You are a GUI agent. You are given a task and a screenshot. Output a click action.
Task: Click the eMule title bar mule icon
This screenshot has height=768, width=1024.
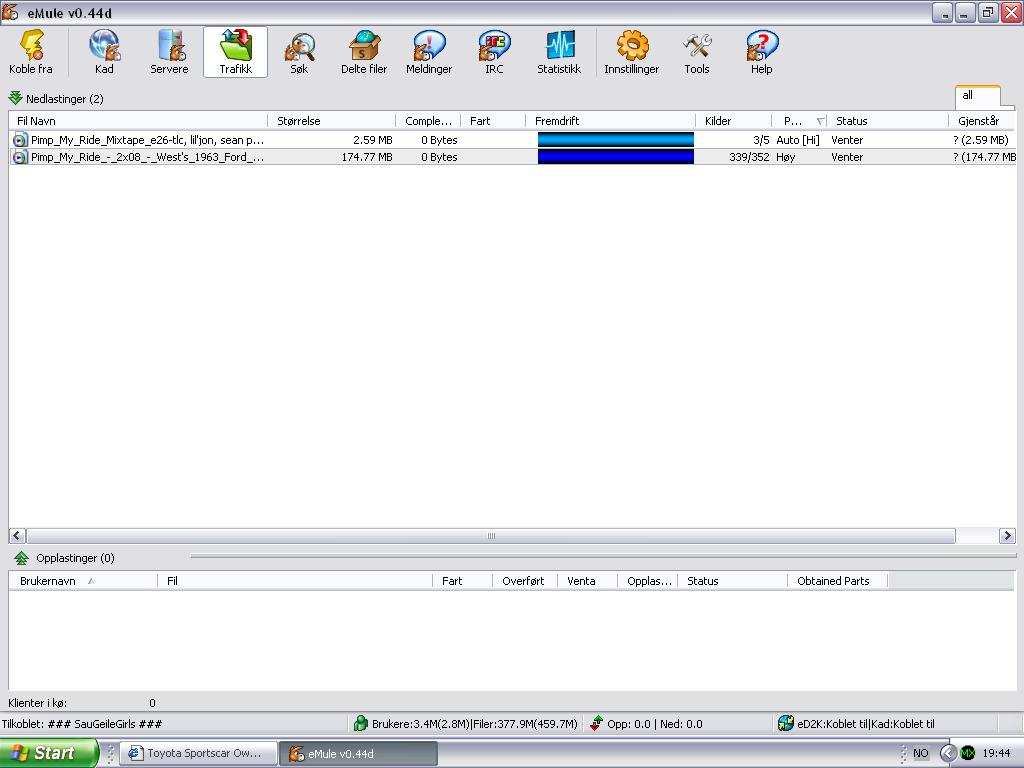(11, 12)
